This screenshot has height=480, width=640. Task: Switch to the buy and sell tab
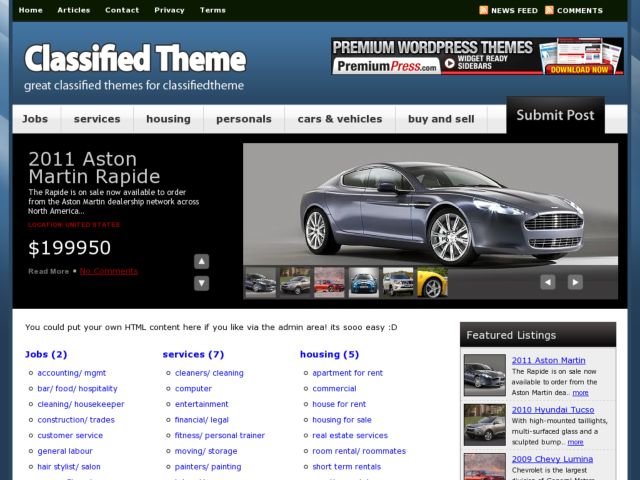click(x=441, y=119)
